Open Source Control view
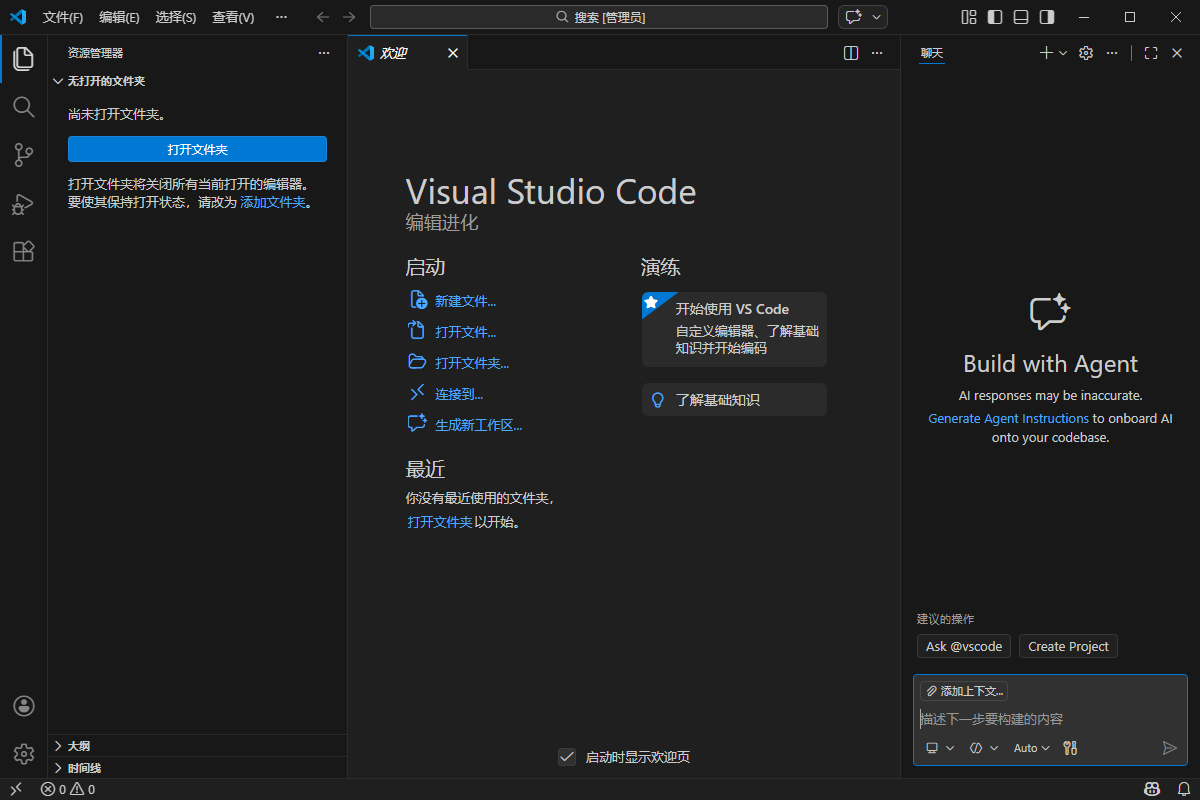The width and height of the screenshot is (1200, 800). click(x=23, y=155)
